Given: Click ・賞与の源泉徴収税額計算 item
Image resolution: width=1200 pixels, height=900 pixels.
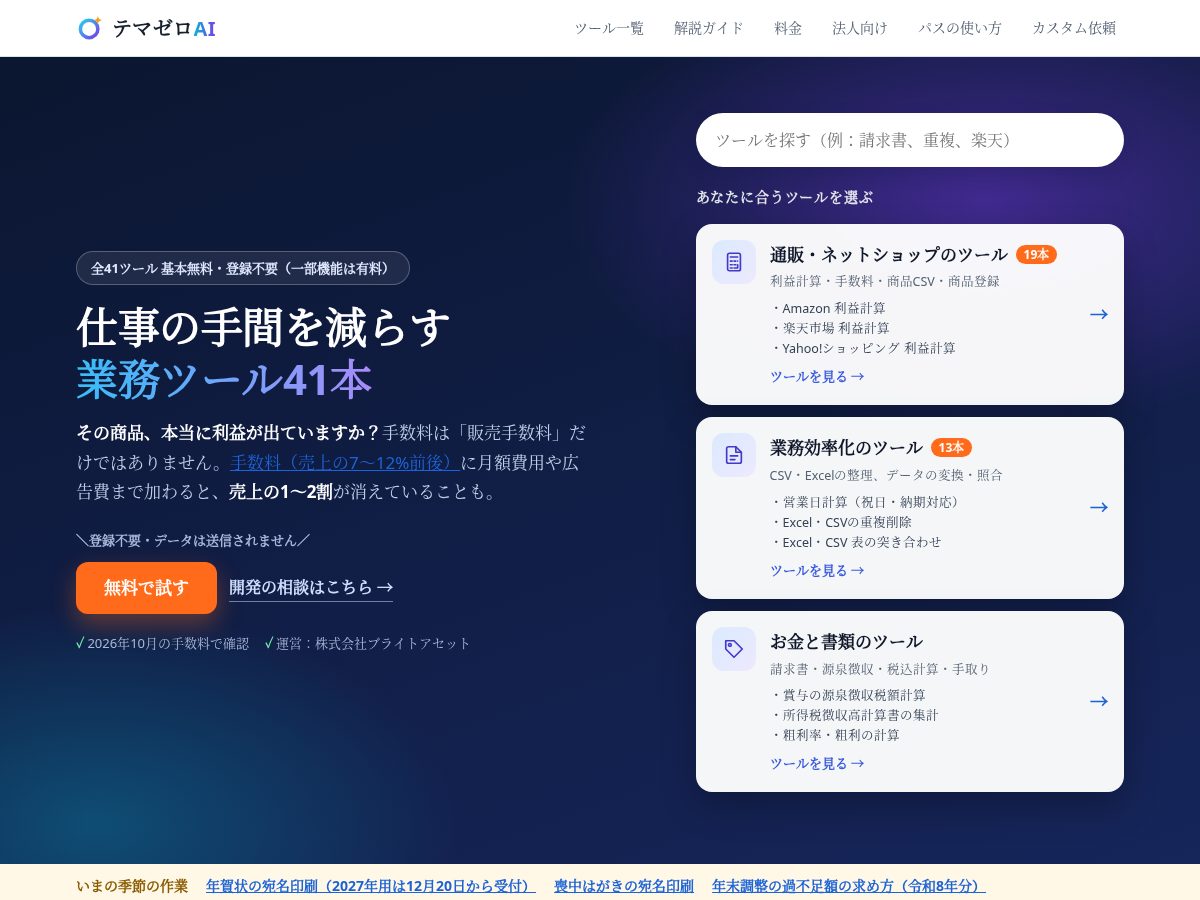Looking at the screenshot, I should (848, 695).
